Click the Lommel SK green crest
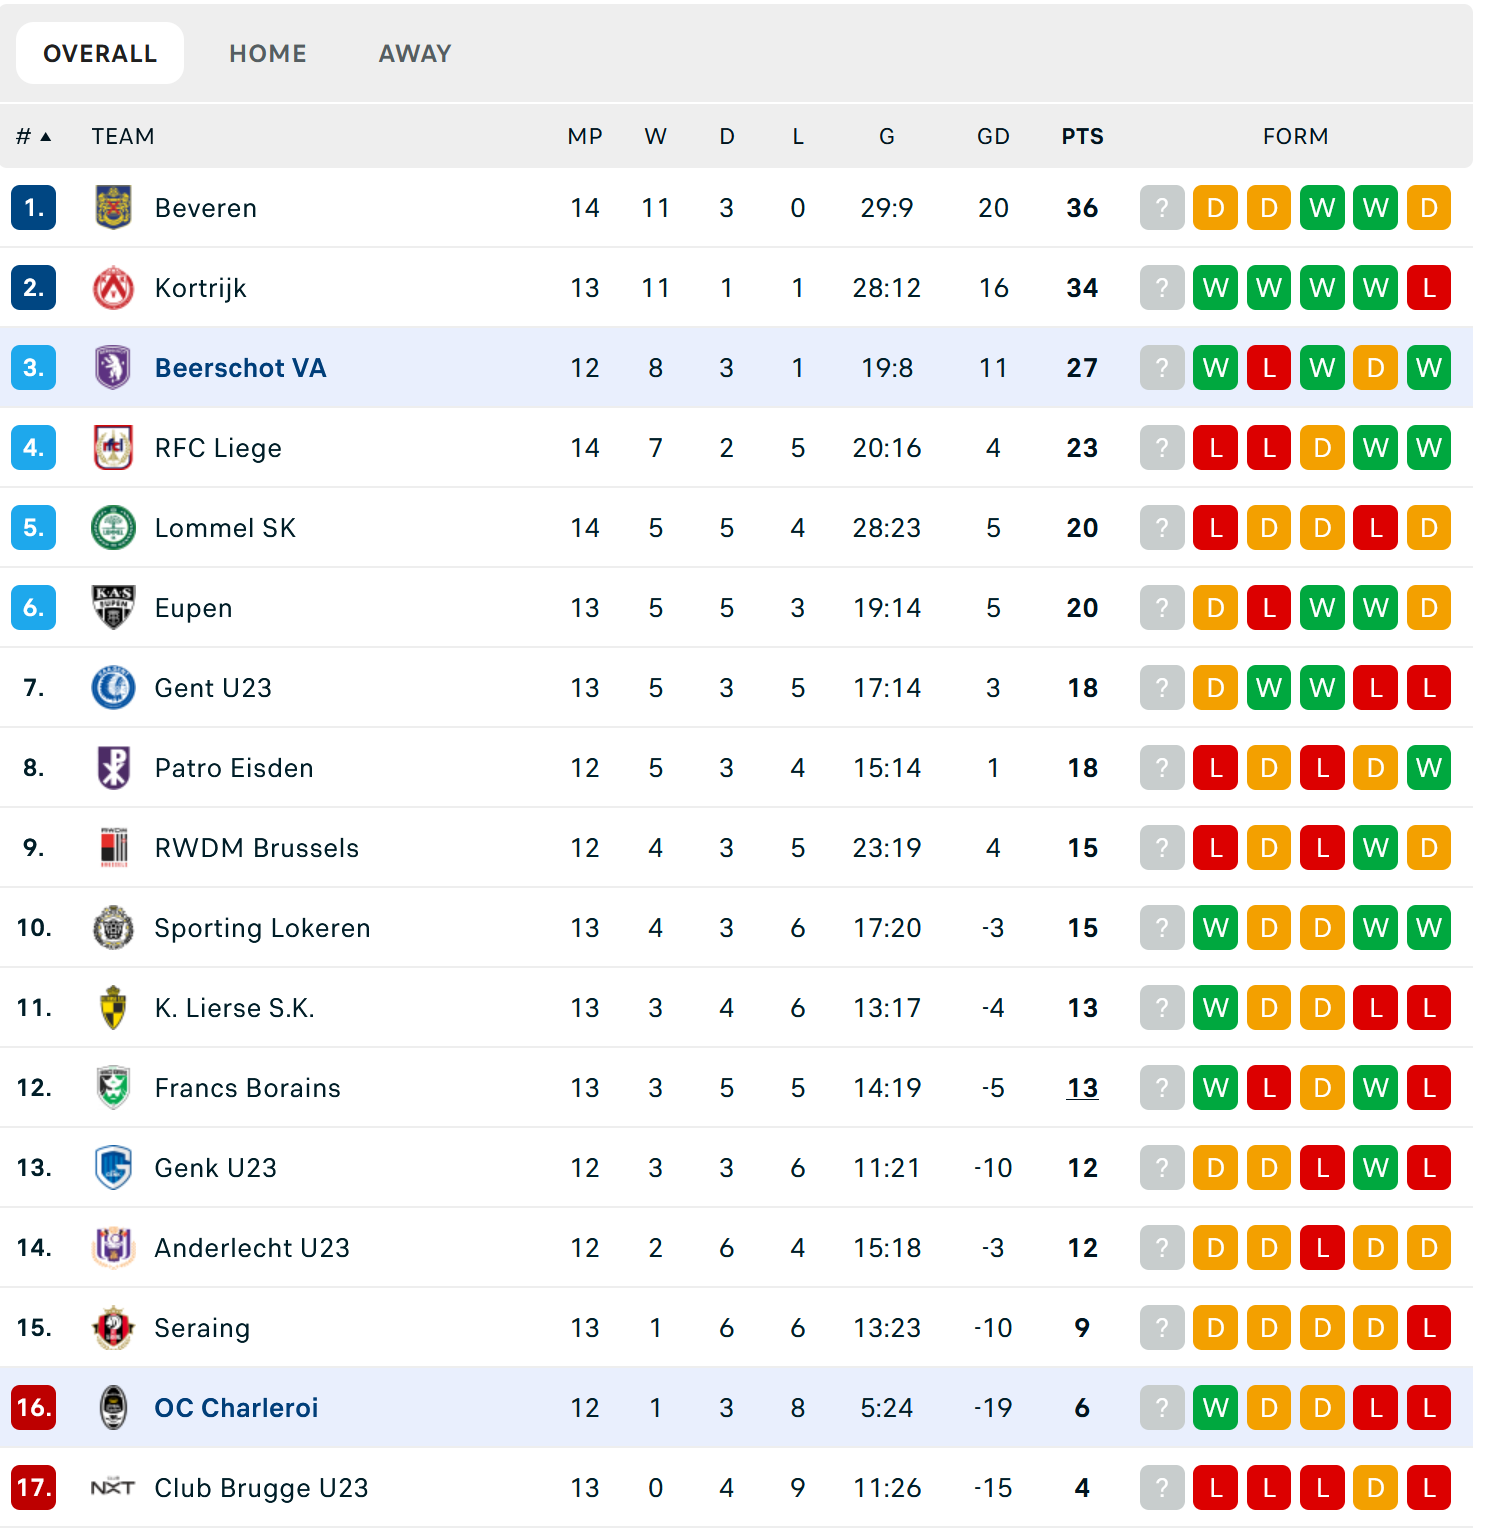Image resolution: width=1497 pixels, height=1532 pixels. pyautogui.click(x=113, y=528)
